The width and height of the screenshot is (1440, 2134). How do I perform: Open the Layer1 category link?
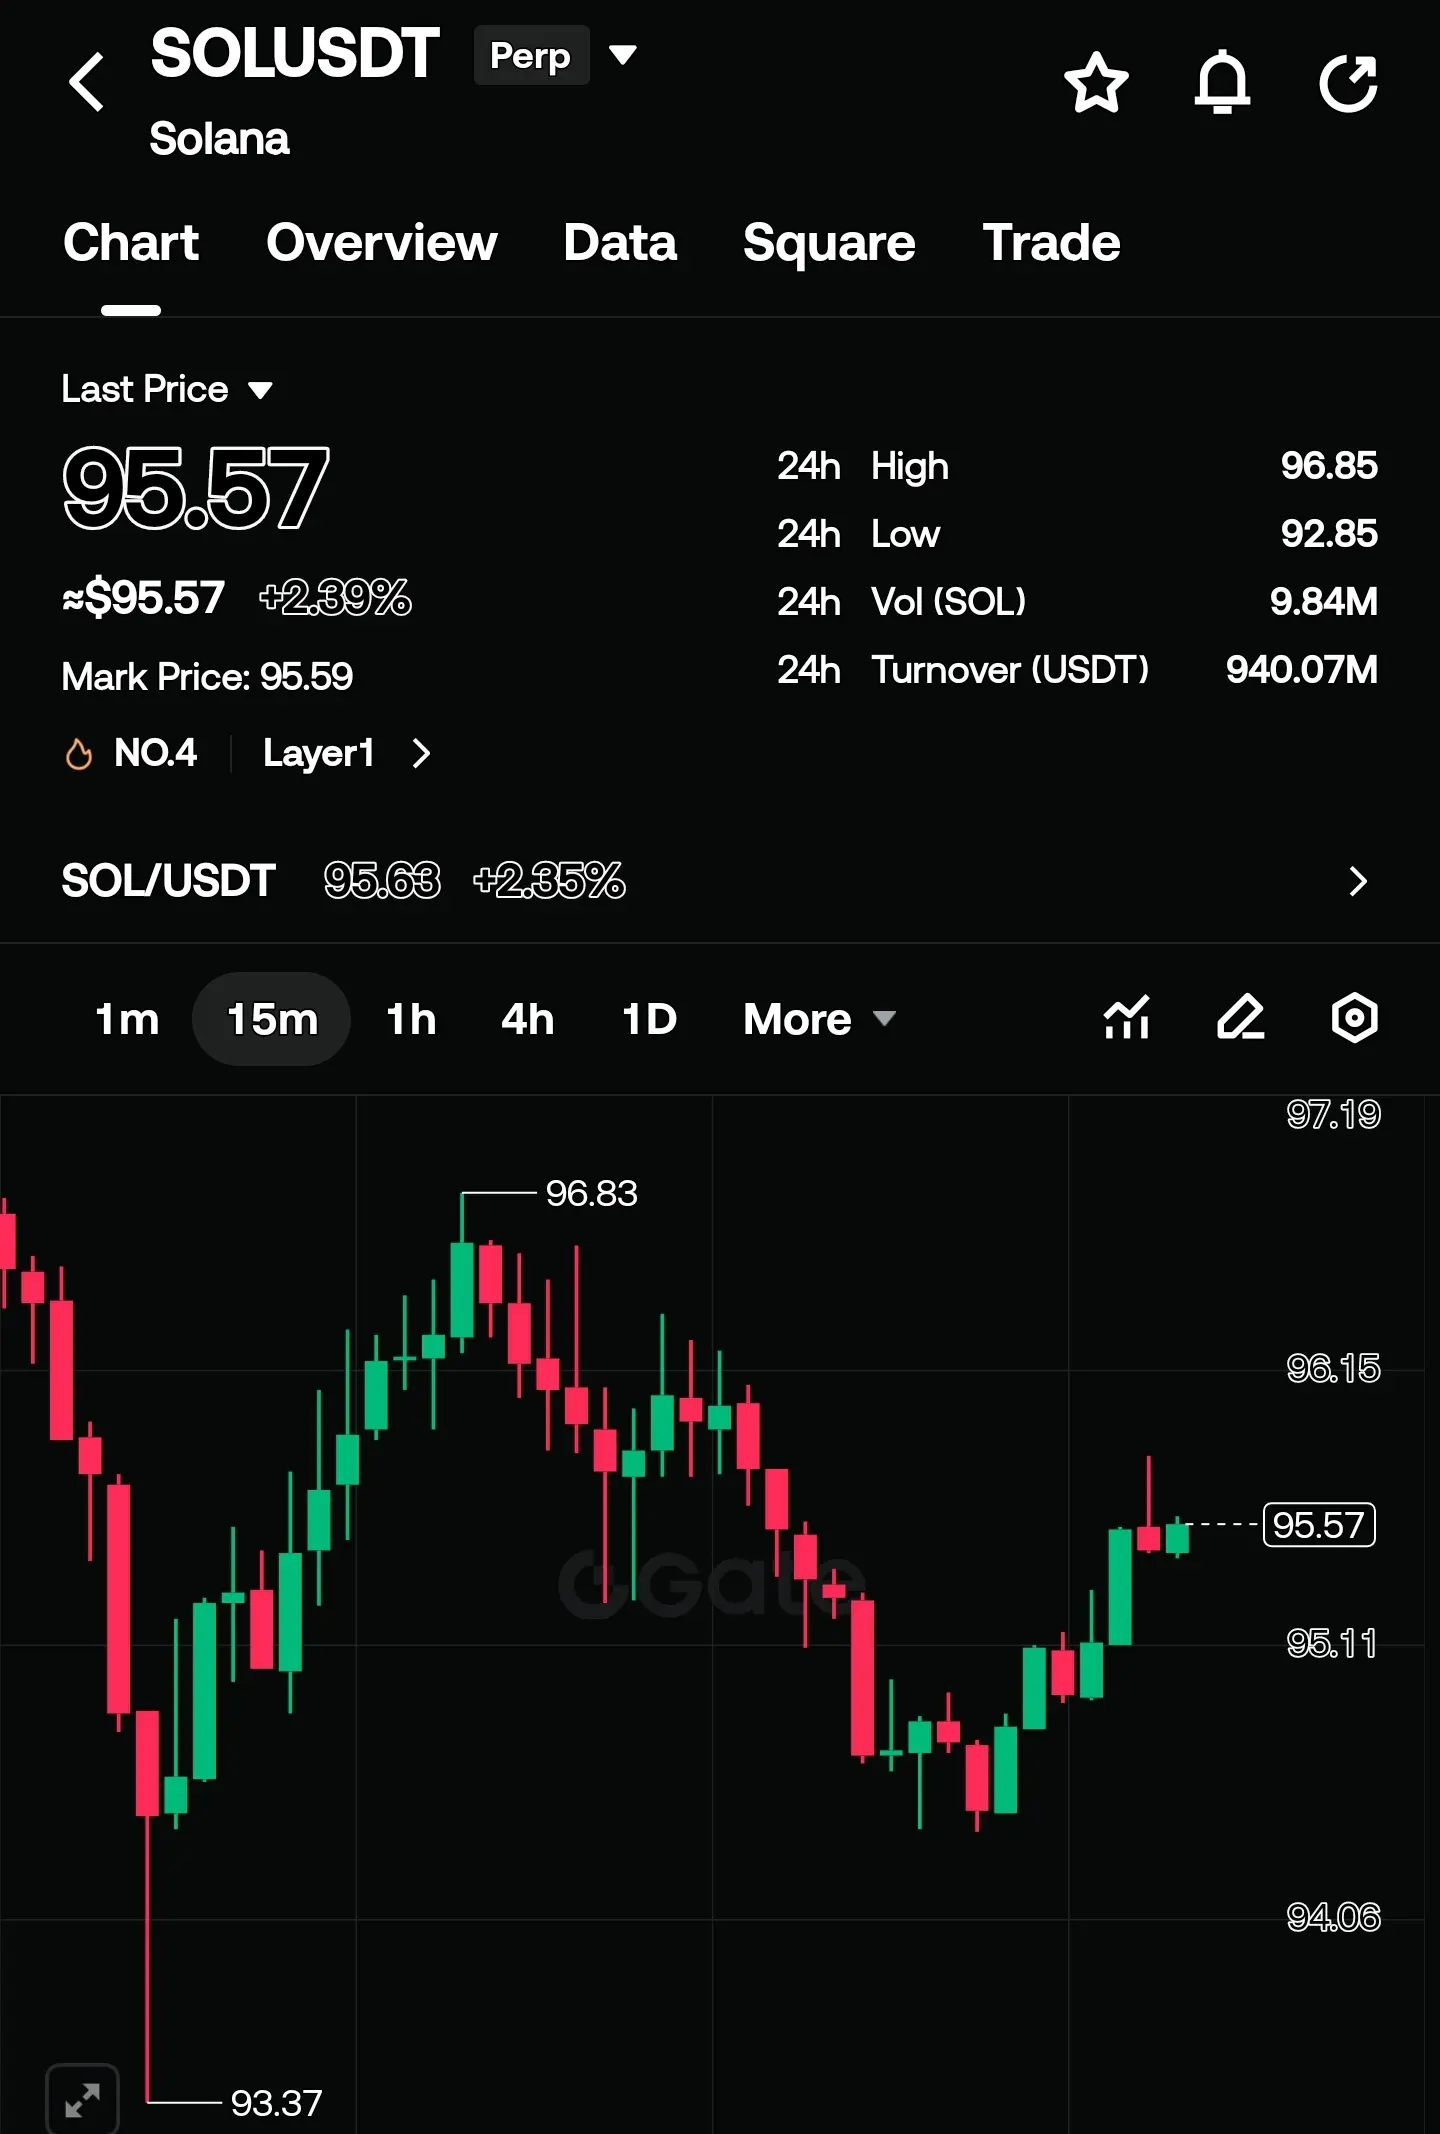(318, 753)
